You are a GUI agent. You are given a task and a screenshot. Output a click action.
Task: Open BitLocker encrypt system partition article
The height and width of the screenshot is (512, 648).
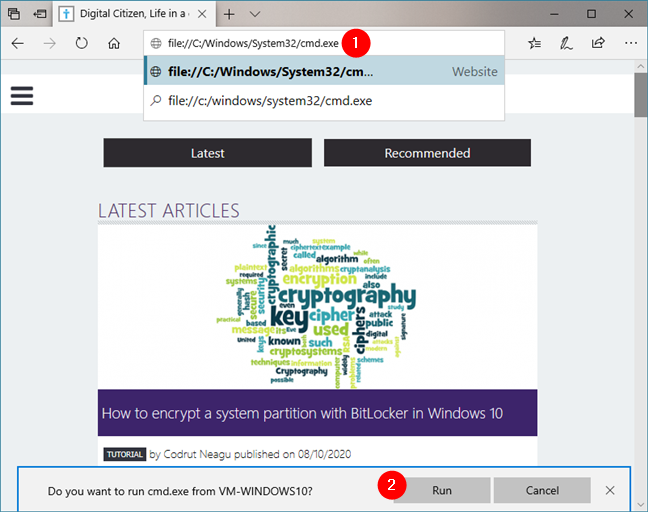point(317,413)
